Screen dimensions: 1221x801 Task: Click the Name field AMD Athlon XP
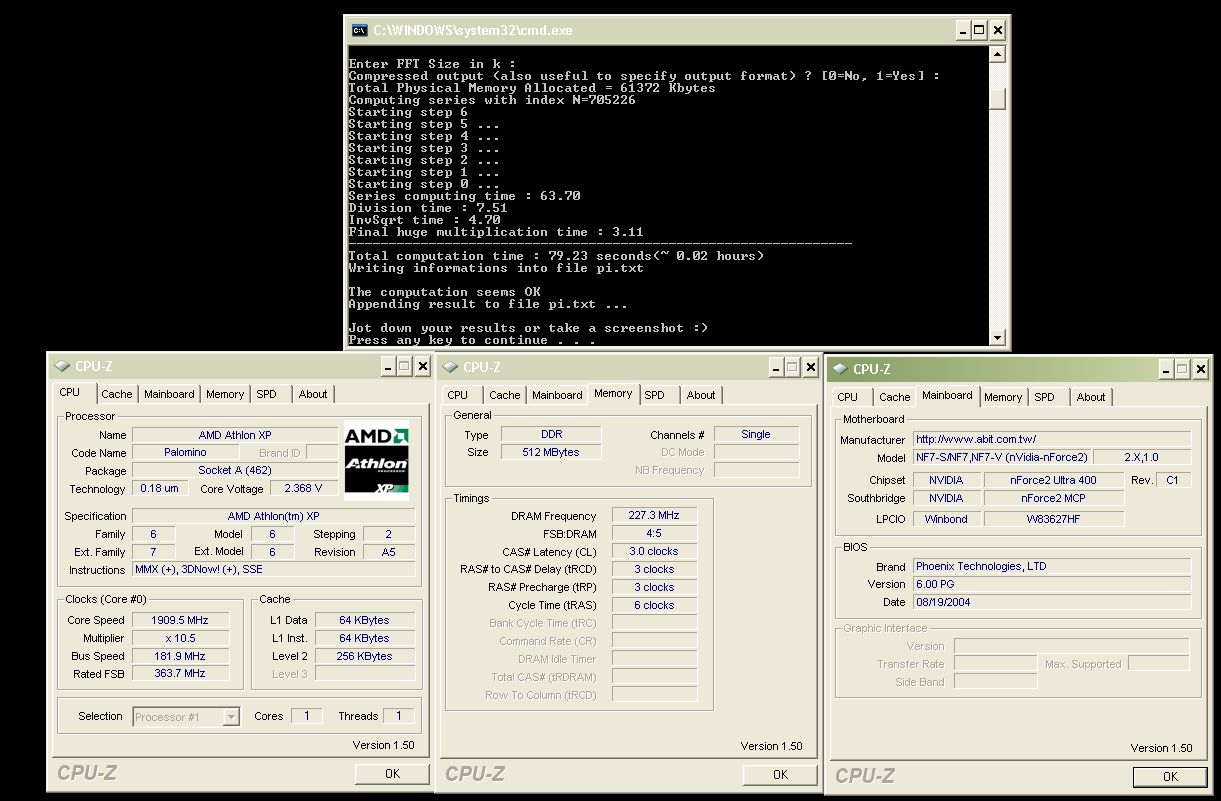pyautogui.click(x=235, y=435)
